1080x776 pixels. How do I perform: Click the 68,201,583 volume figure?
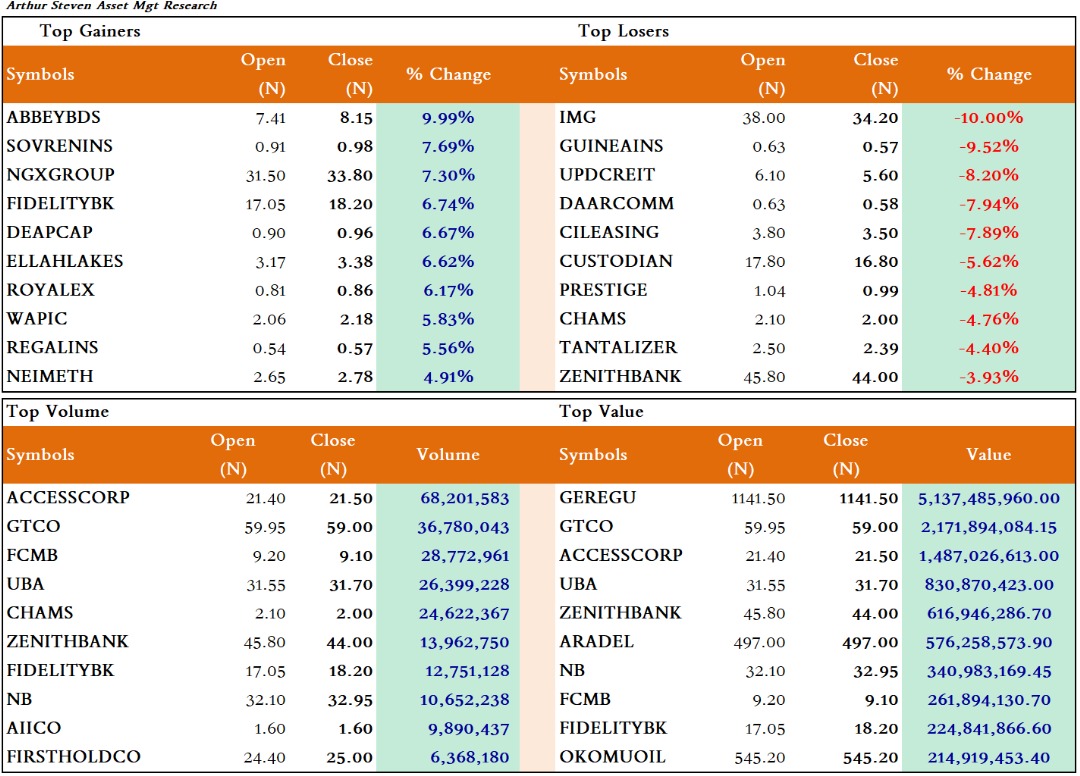coord(465,498)
